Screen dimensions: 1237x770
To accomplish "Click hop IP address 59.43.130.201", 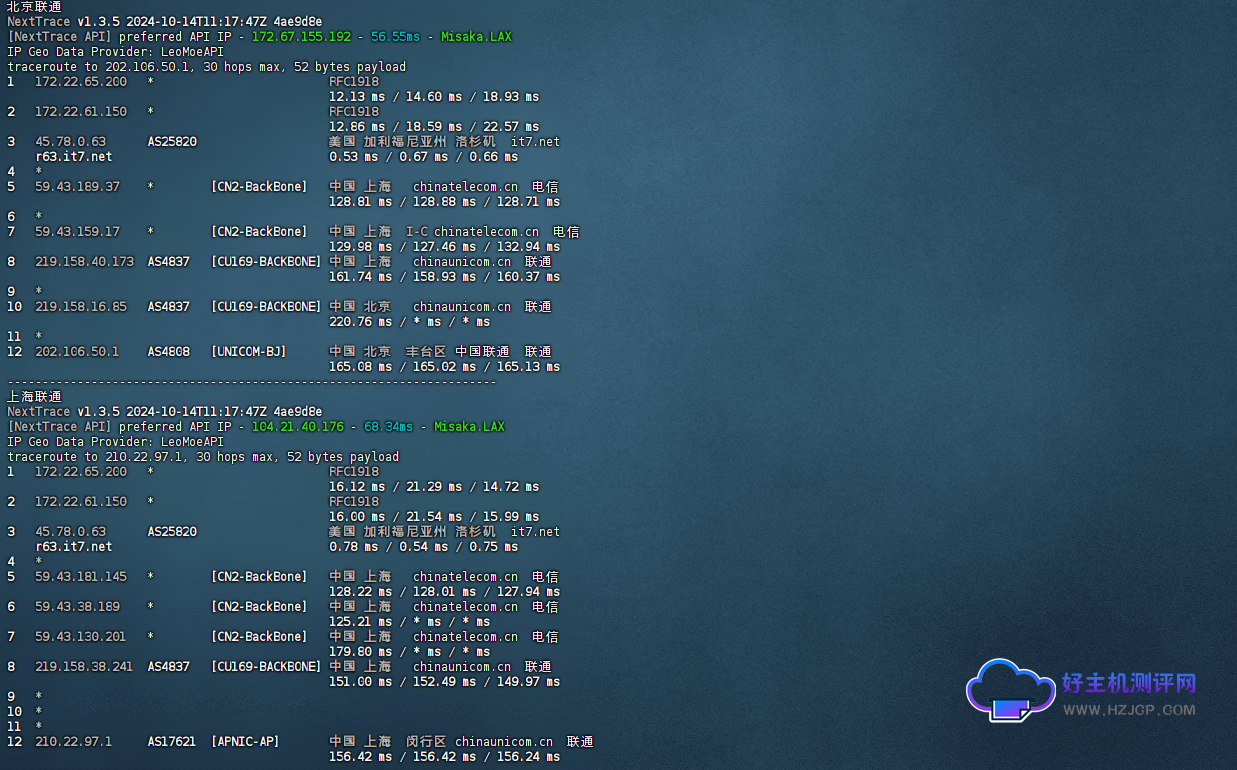I will (x=81, y=637).
